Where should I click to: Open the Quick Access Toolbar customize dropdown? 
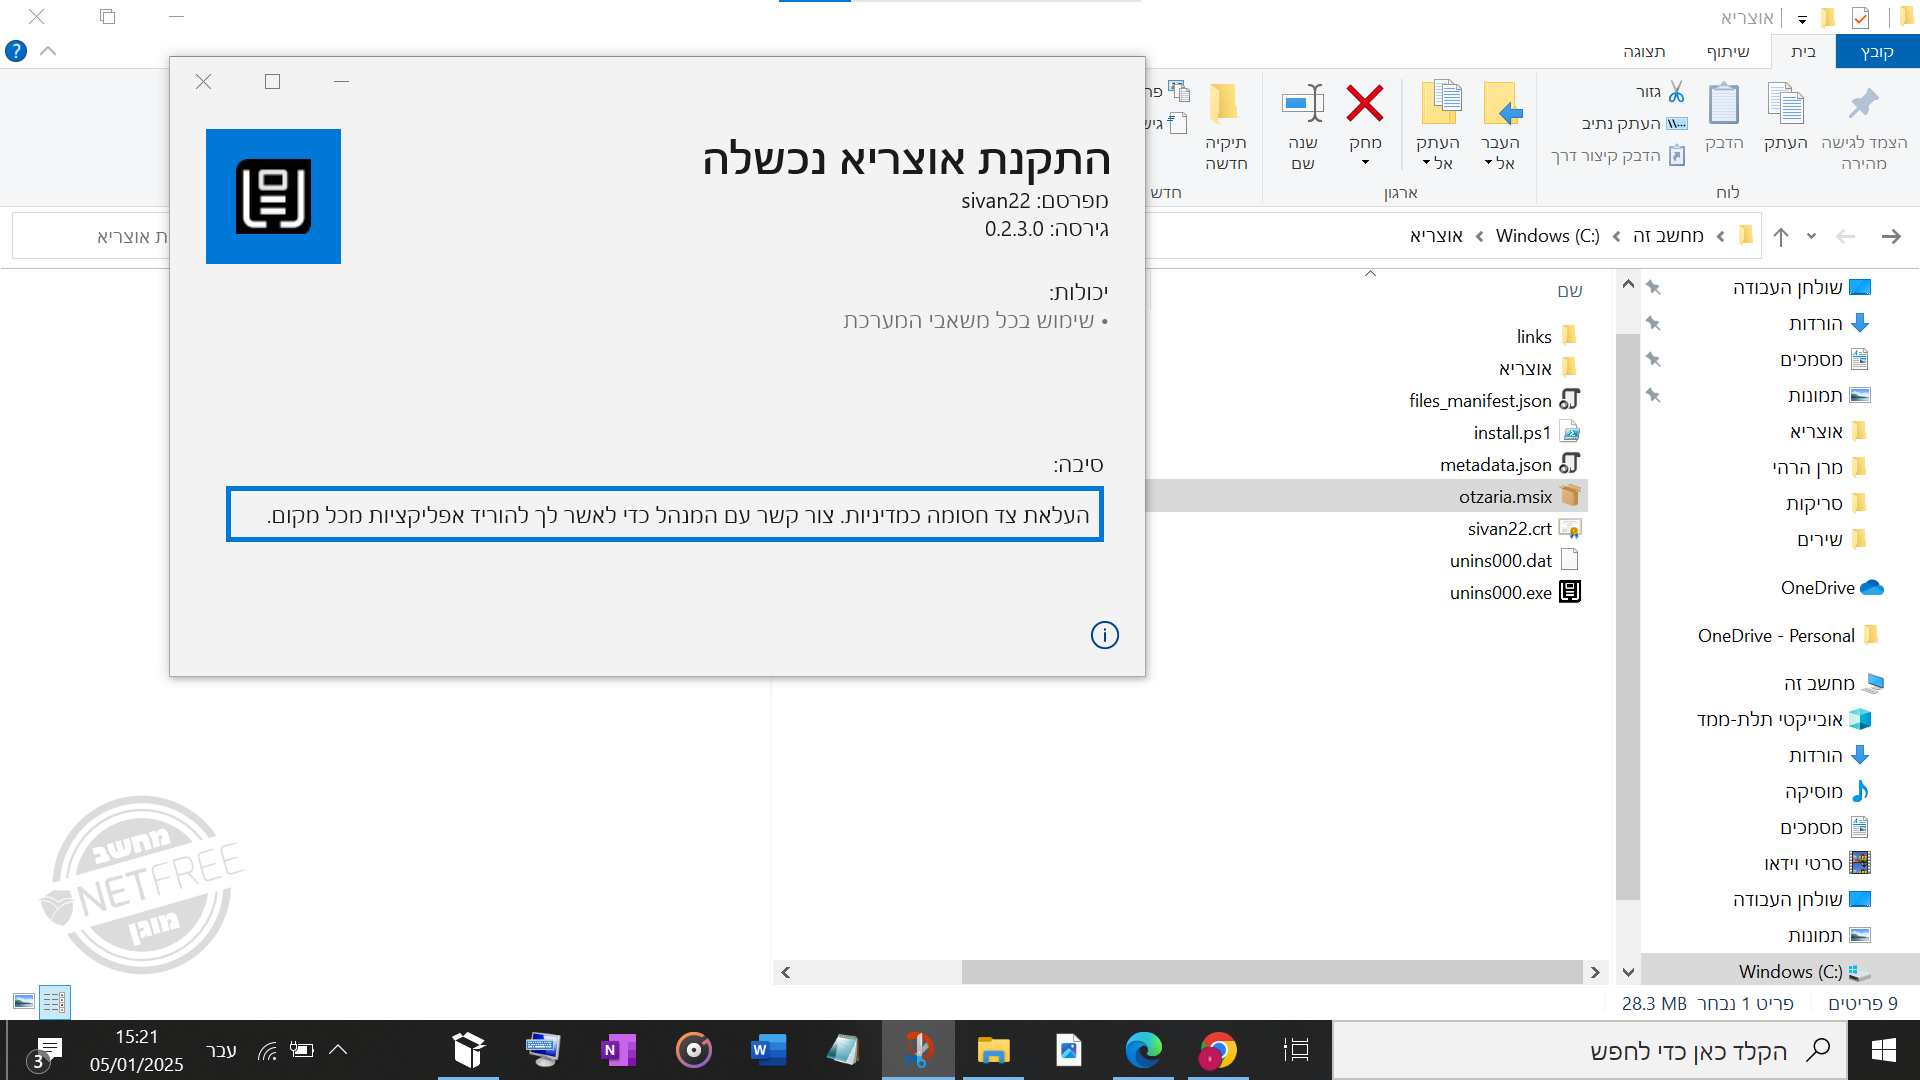tap(1802, 19)
